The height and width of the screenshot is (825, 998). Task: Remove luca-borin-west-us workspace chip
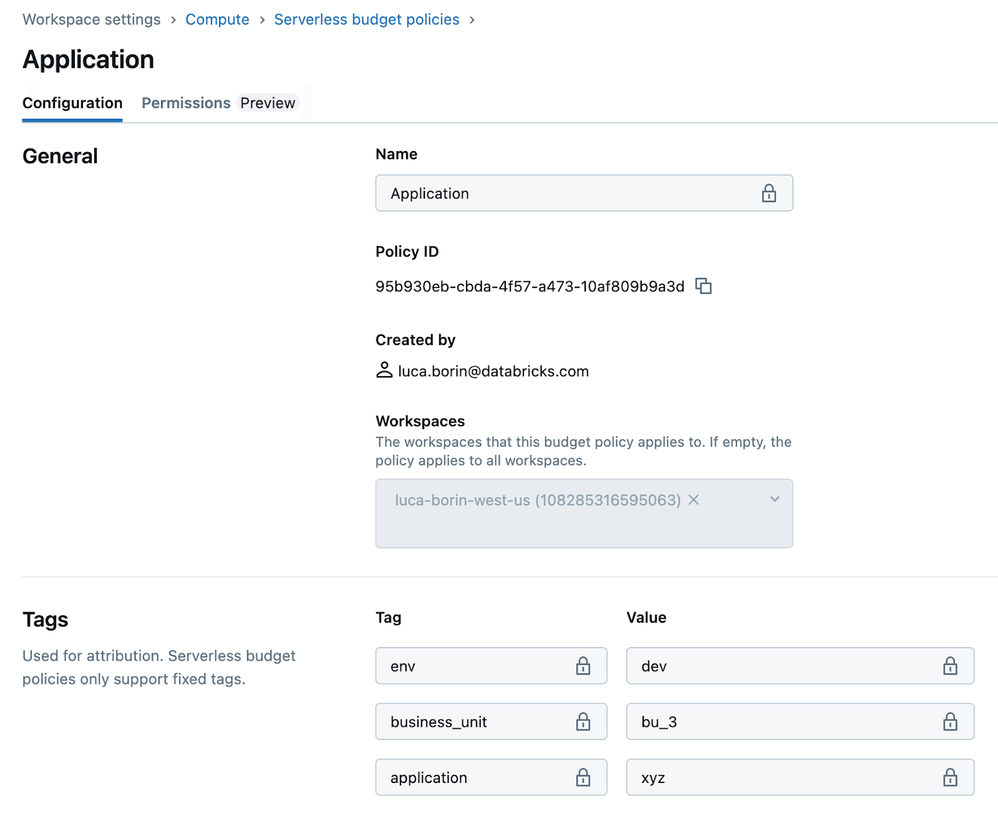pyautogui.click(x=694, y=500)
